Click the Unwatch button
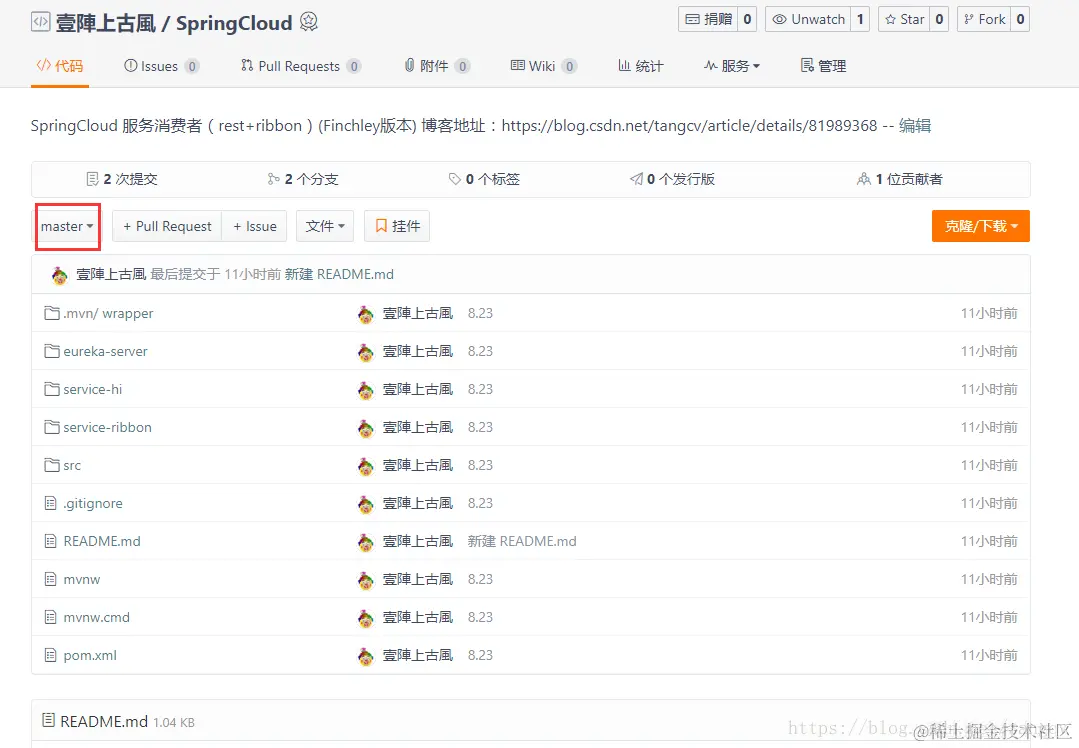The height and width of the screenshot is (748, 1079). [809, 19]
